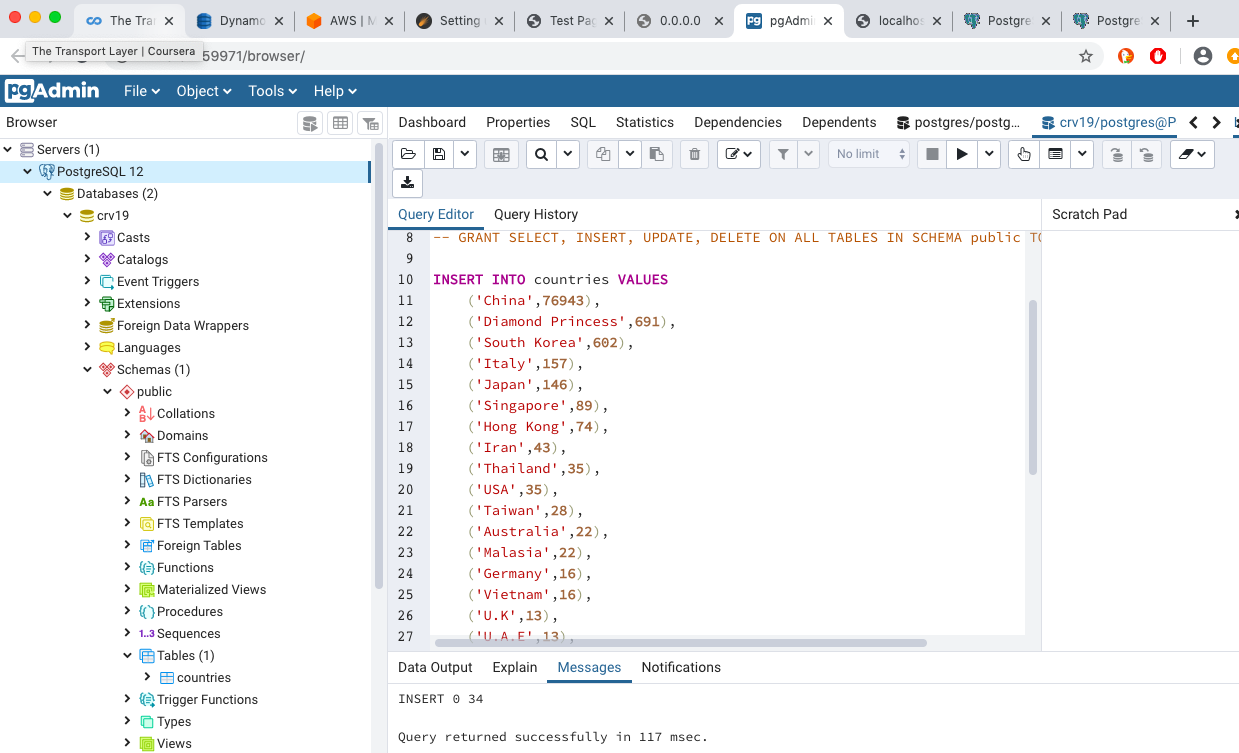1239x753 pixels.
Task: Download results with the download icon
Action: [x=407, y=183]
